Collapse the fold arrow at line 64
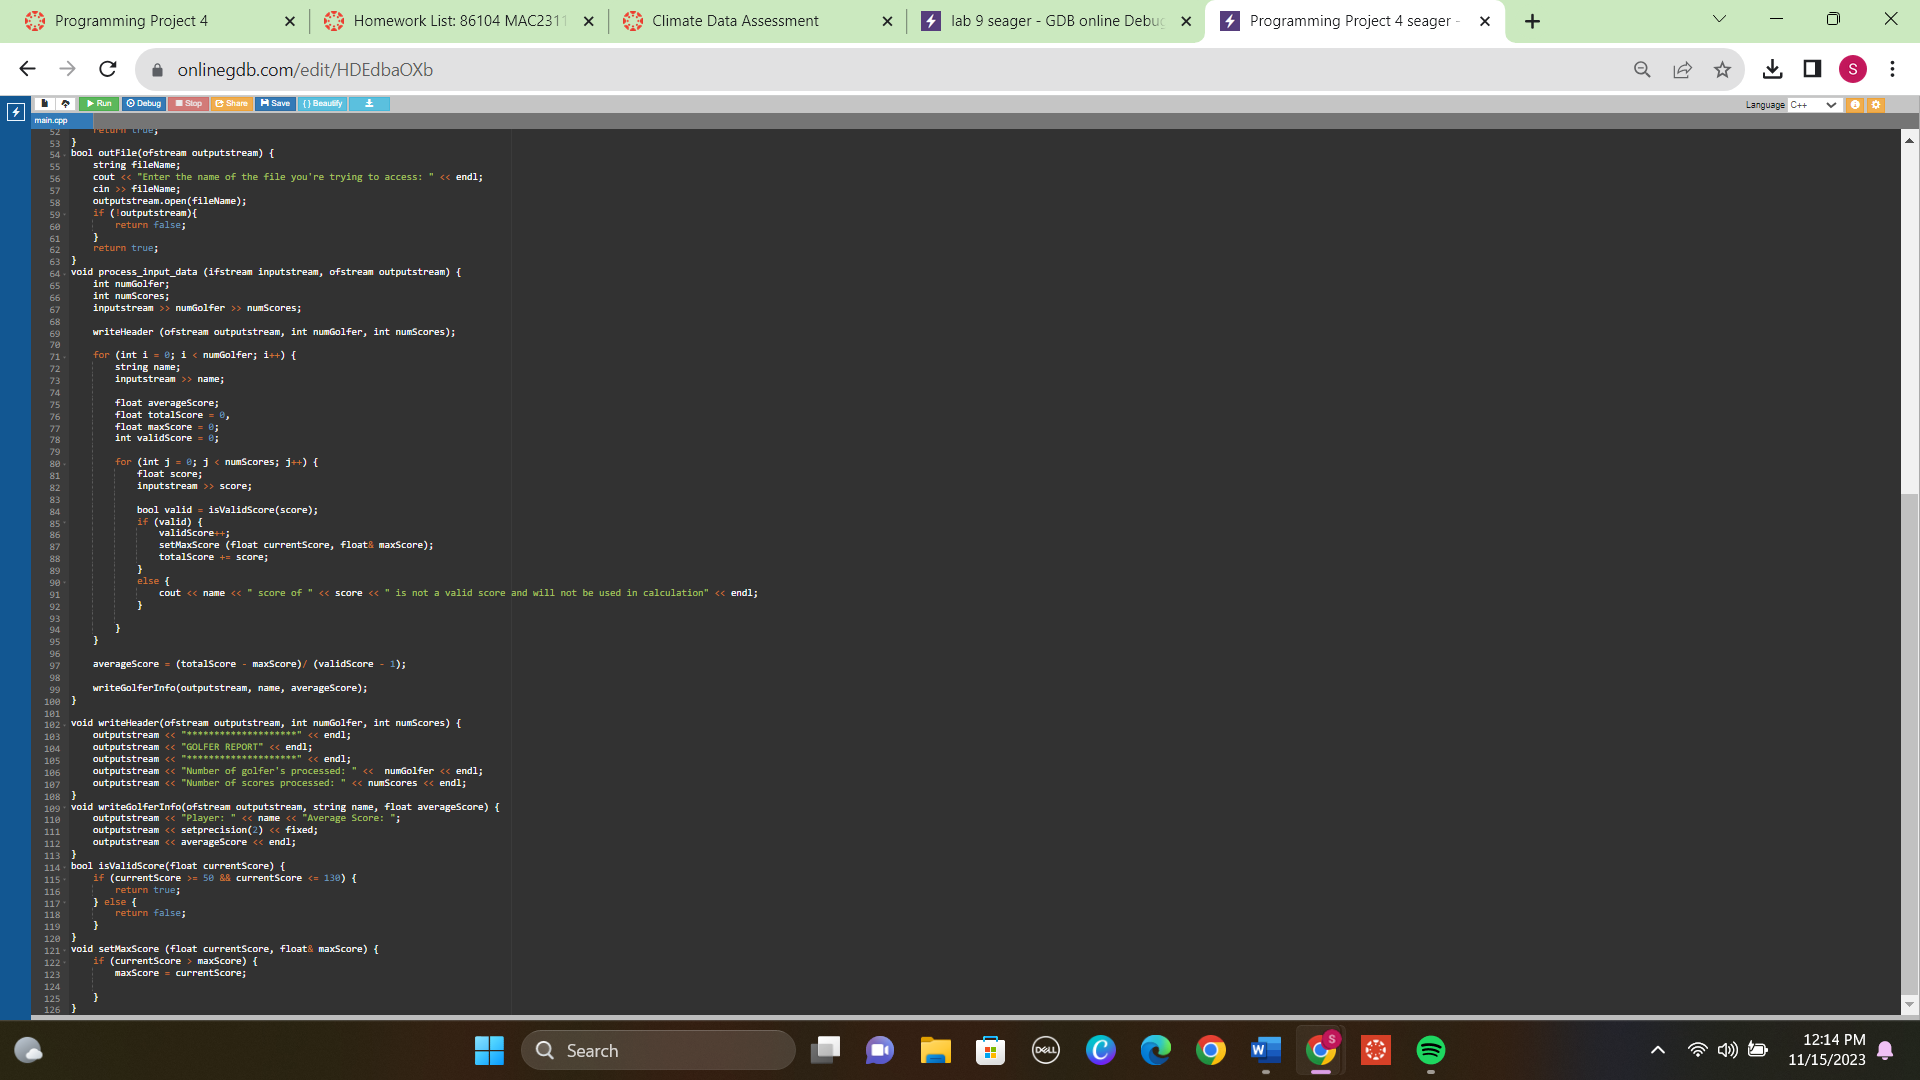Viewport: 1920px width, 1080px height. 65,274
